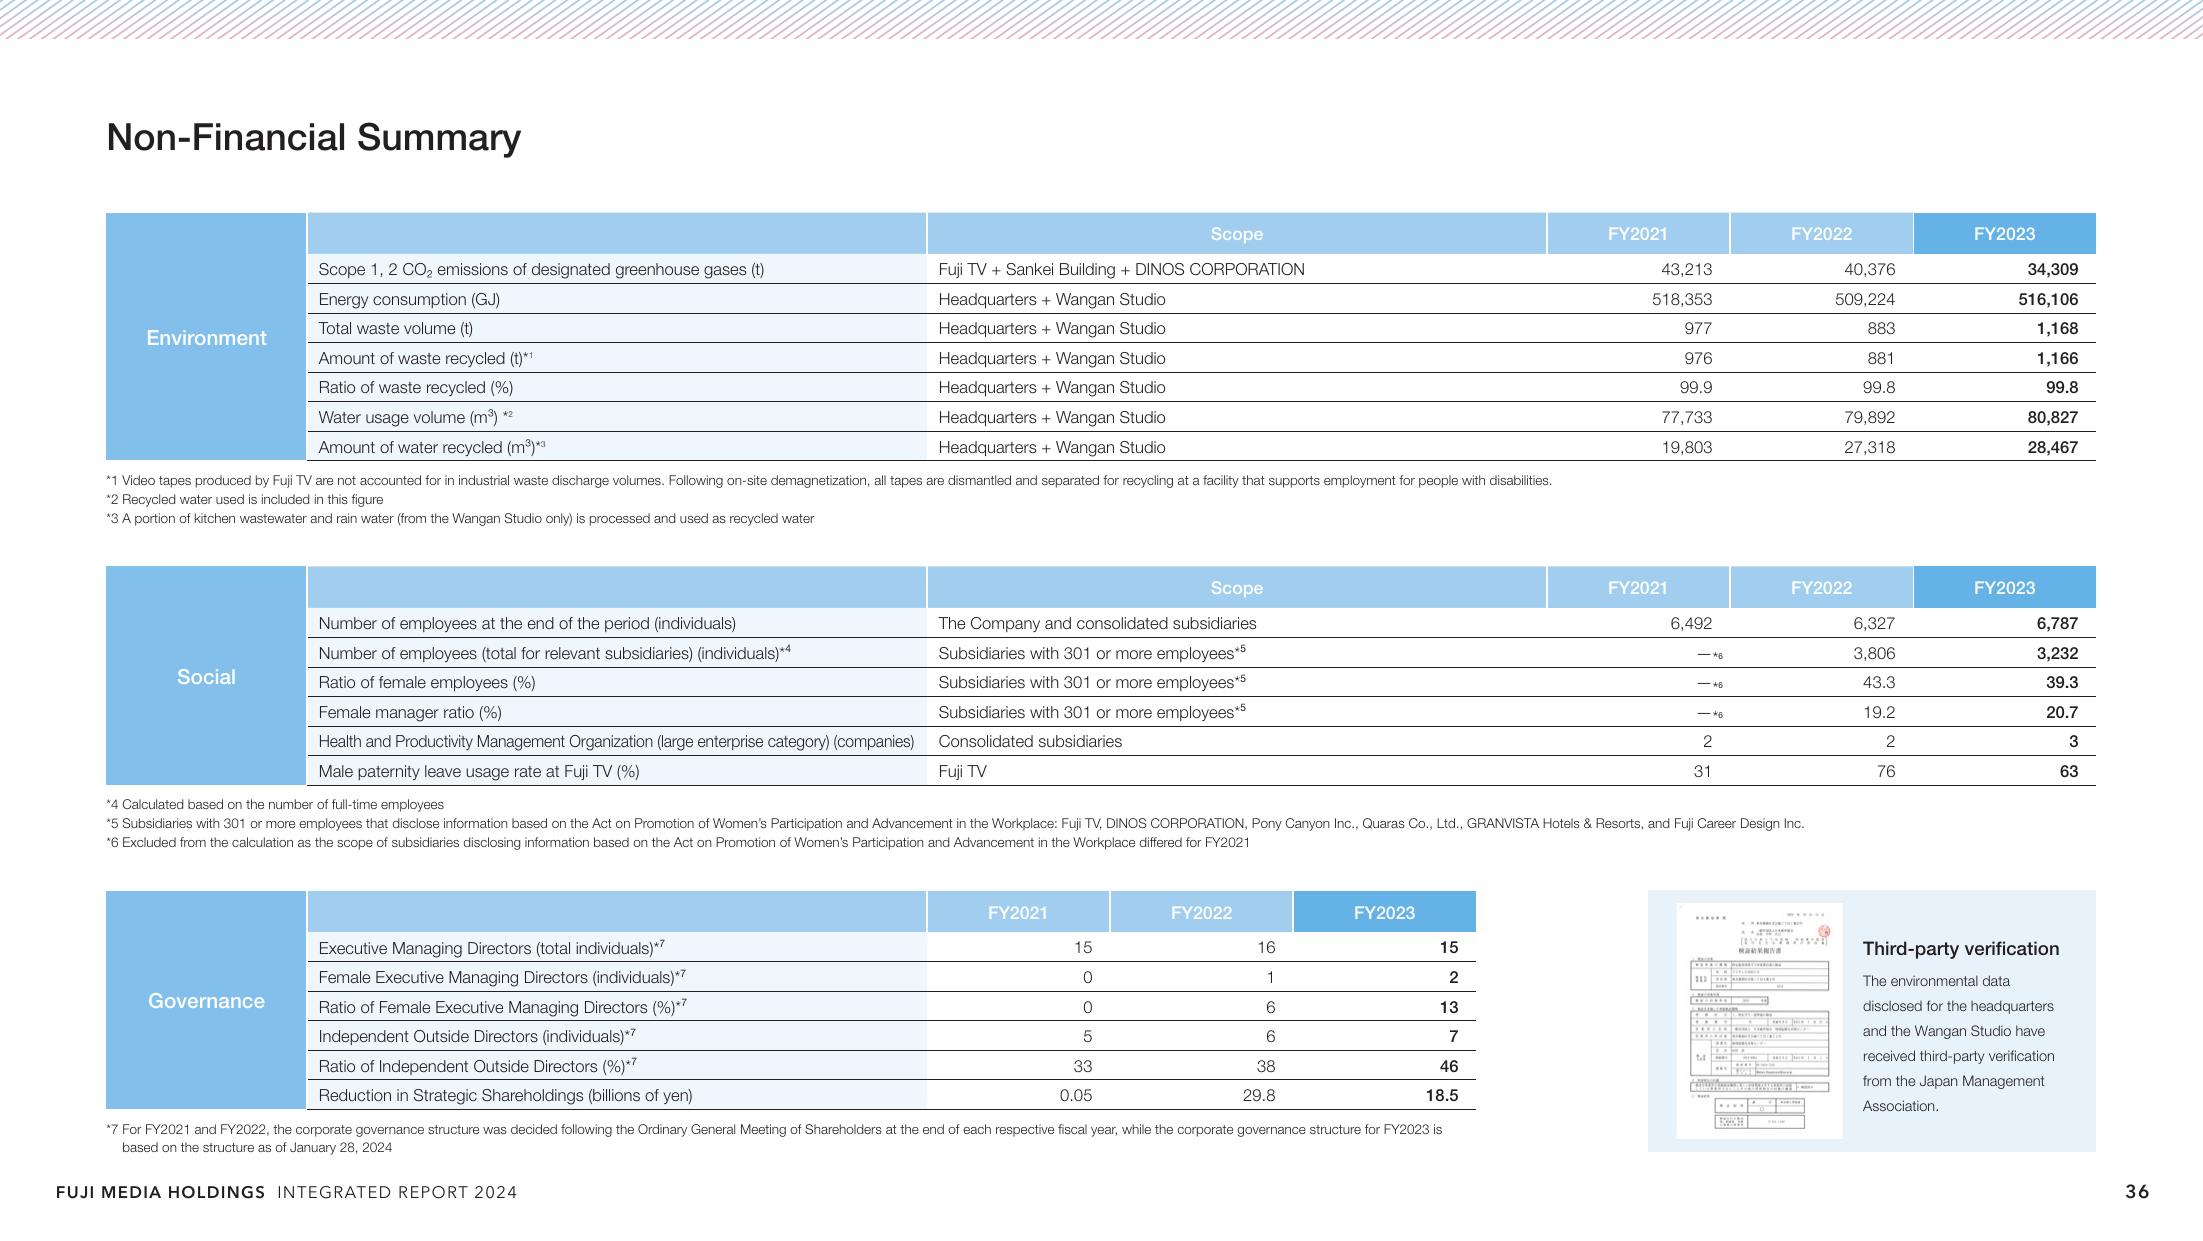Image resolution: width=2203 pixels, height=1241 pixels.
Task: Click the recycled water value 28,467
Action: click(x=2052, y=447)
